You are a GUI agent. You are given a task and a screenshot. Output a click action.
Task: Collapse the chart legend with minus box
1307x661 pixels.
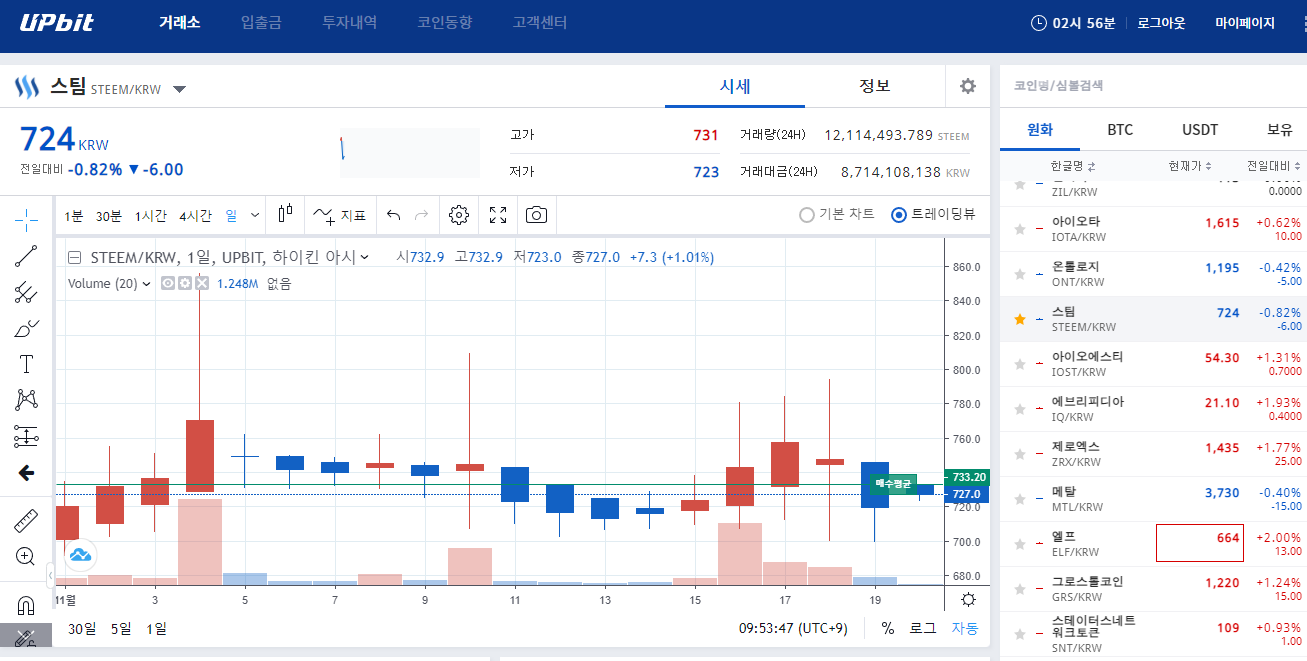(74, 257)
